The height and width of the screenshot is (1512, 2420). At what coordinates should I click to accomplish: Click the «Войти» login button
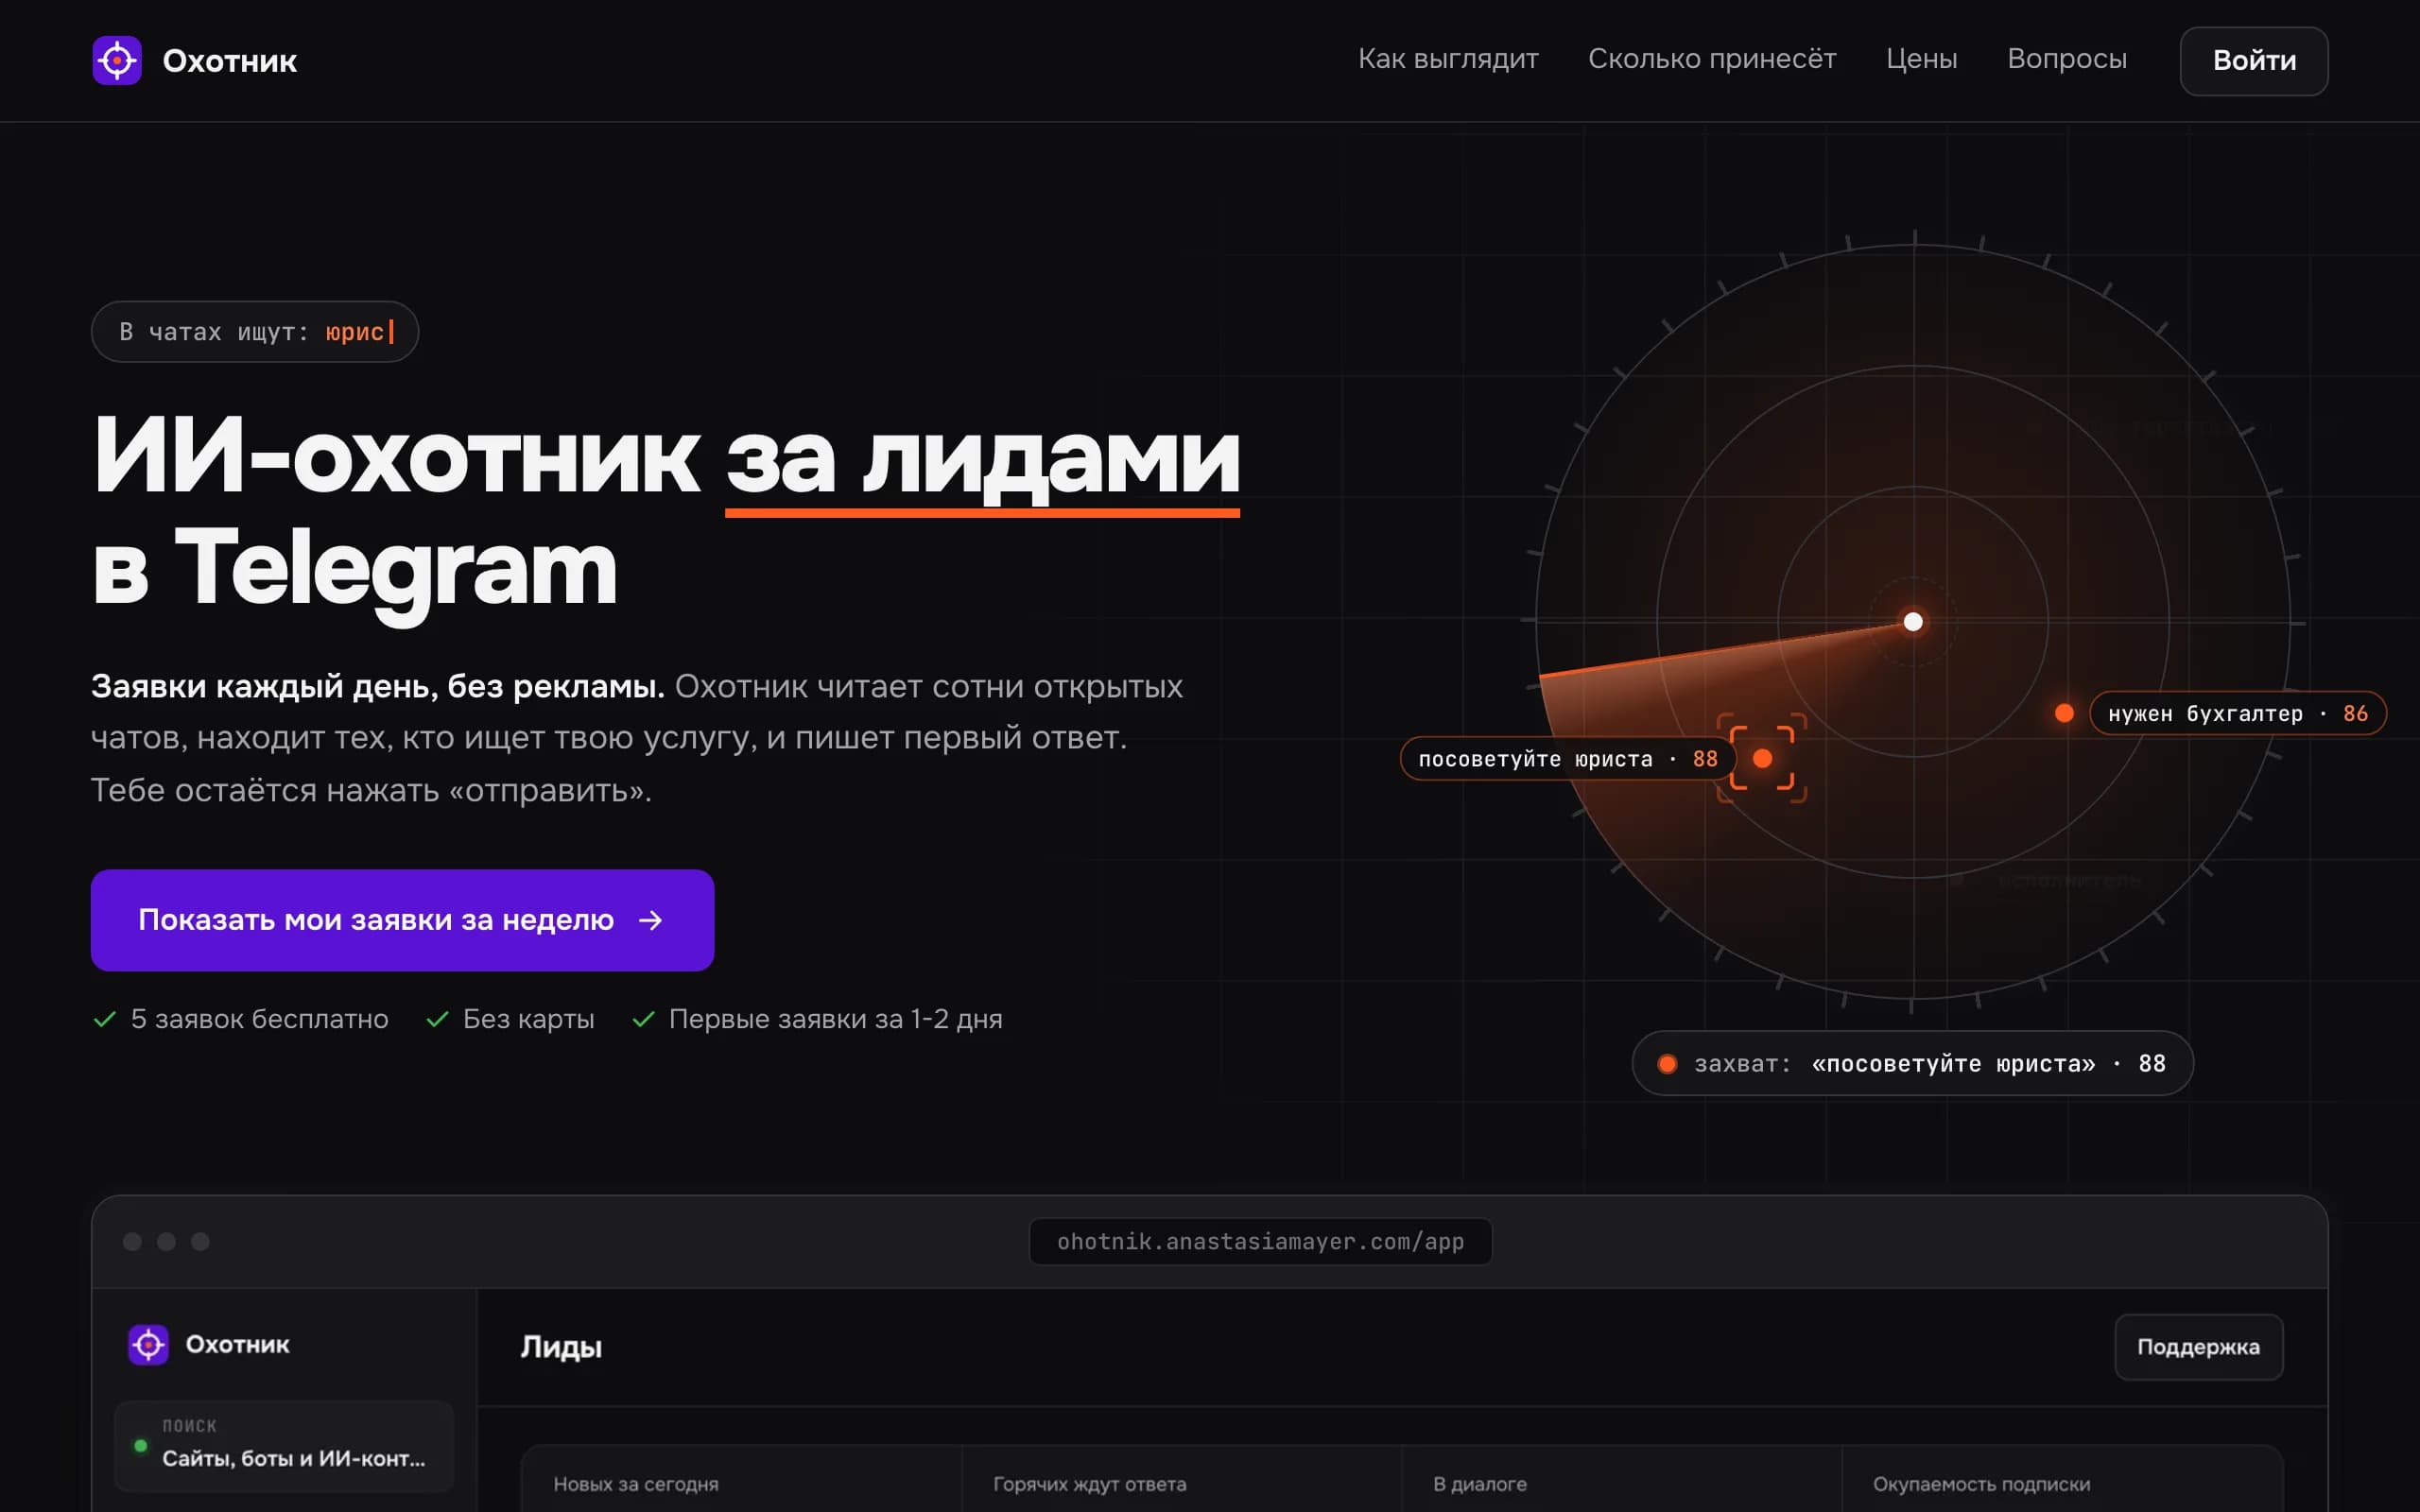click(x=2254, y=61)
